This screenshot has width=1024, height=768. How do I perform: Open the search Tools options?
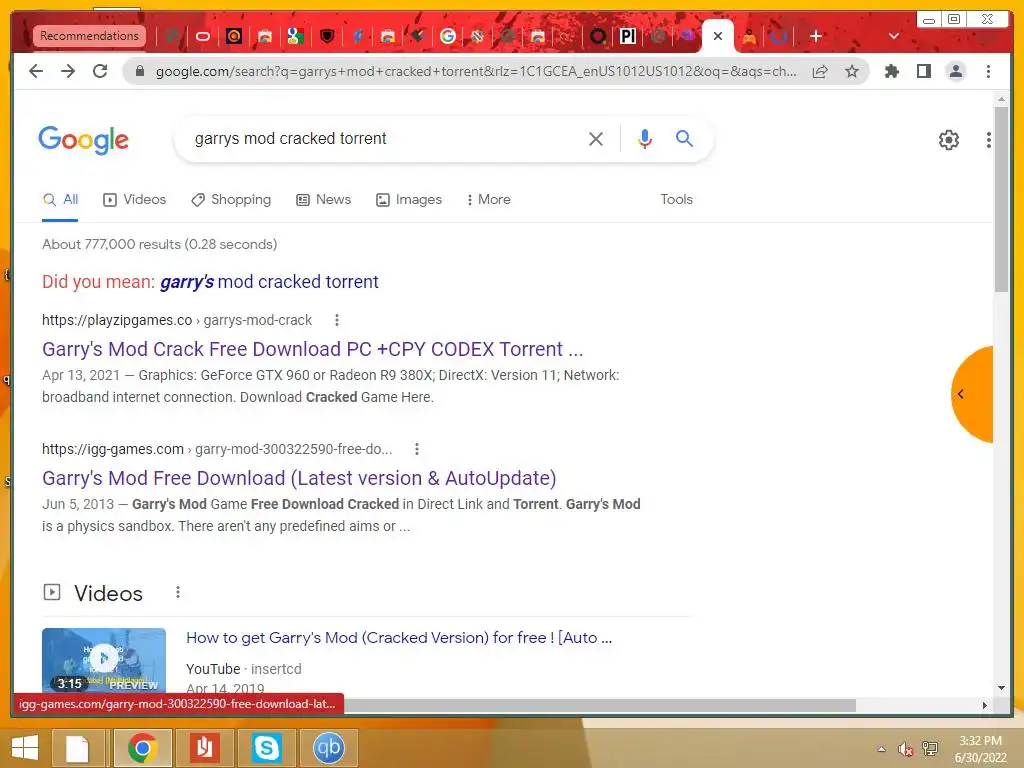(x=676, y=199)
